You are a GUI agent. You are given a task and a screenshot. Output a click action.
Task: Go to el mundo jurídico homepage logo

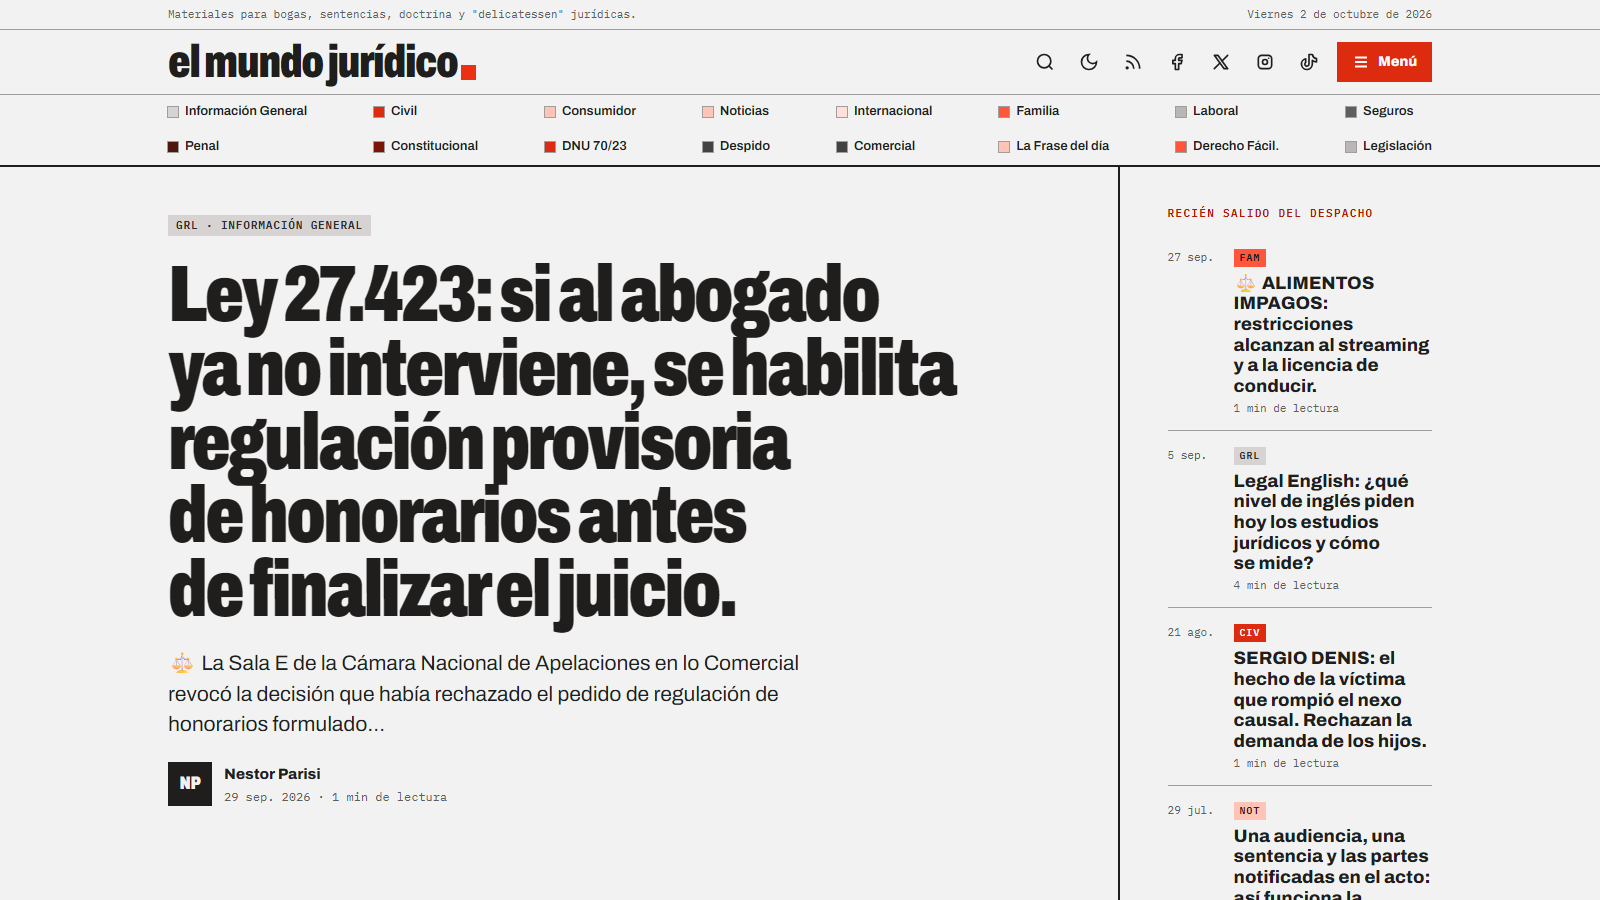click(322, 62)
